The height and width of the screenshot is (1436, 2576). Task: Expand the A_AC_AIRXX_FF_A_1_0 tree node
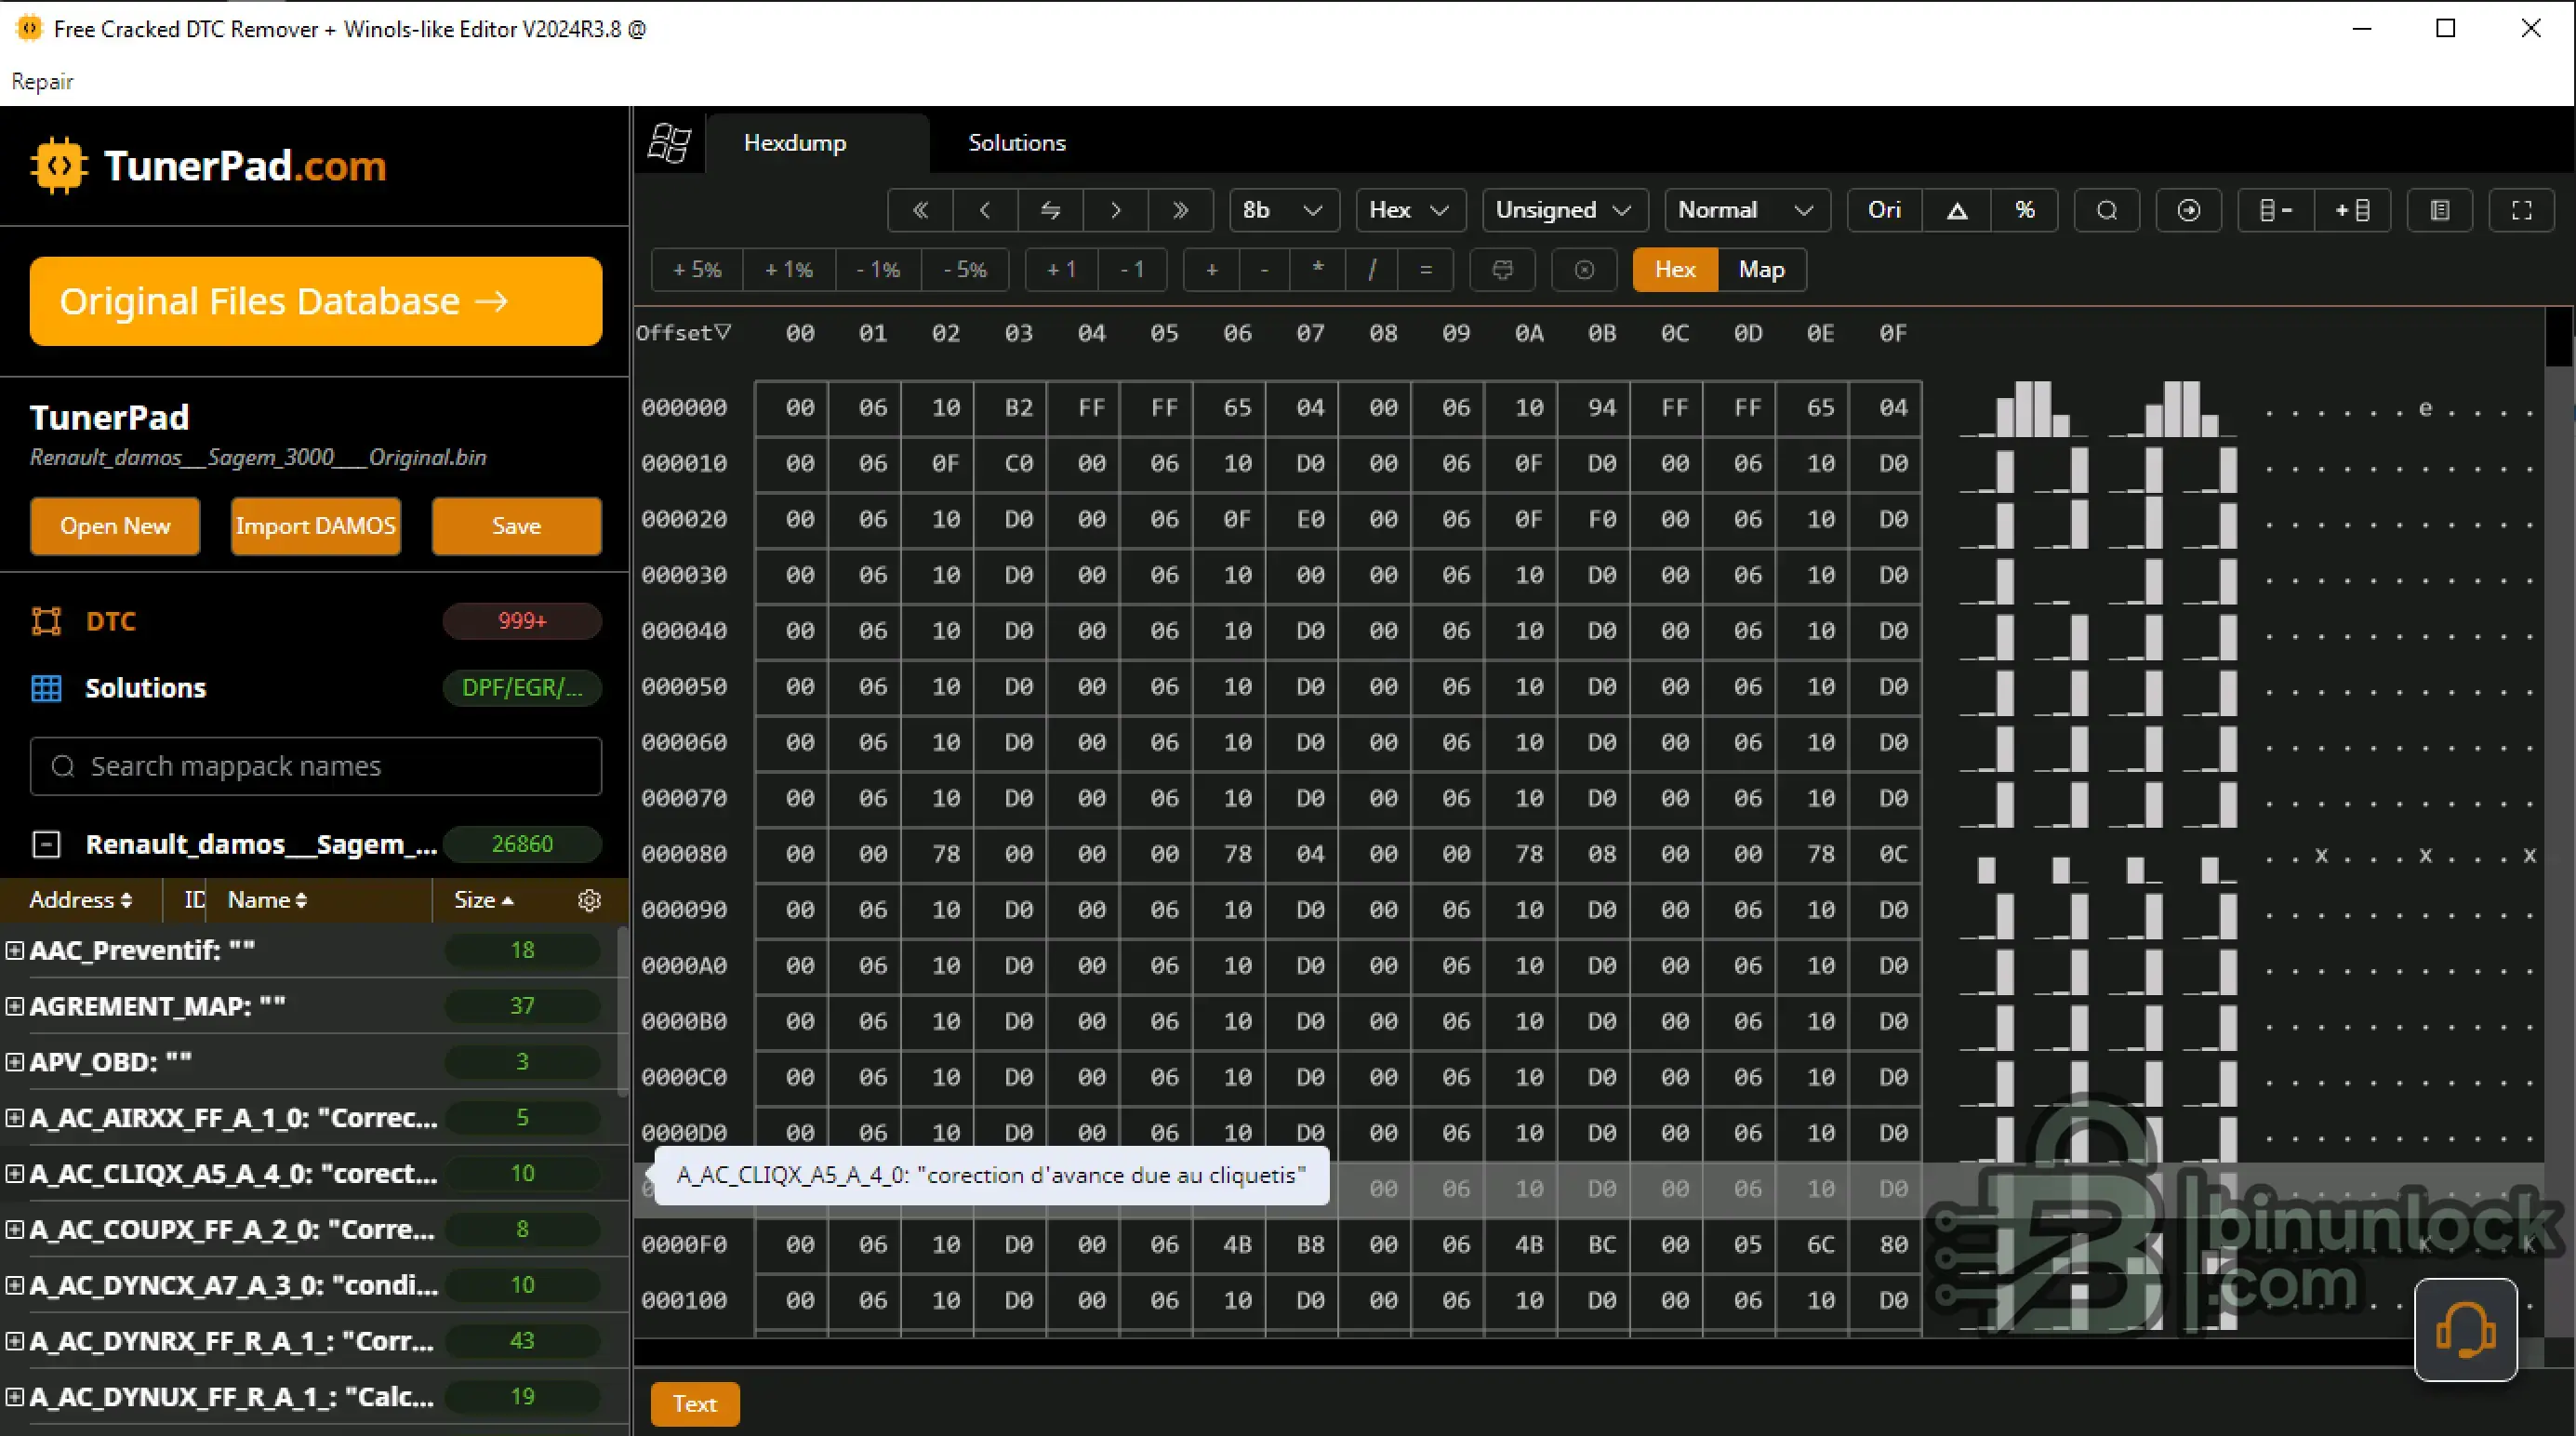click(15, 1118)
